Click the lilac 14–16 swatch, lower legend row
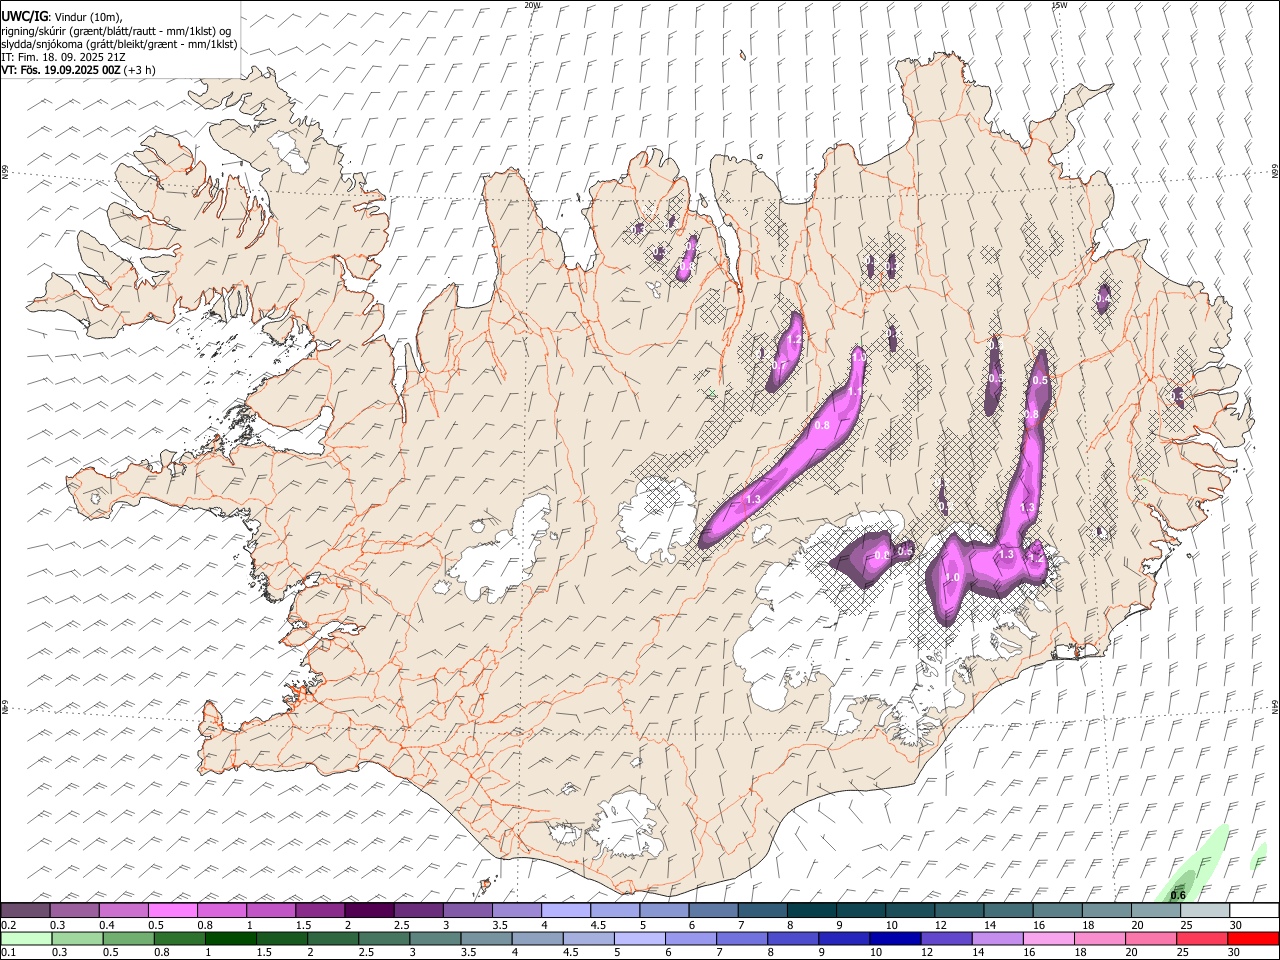This screenshot has width=1280, height=960. [x=997, y=939]
